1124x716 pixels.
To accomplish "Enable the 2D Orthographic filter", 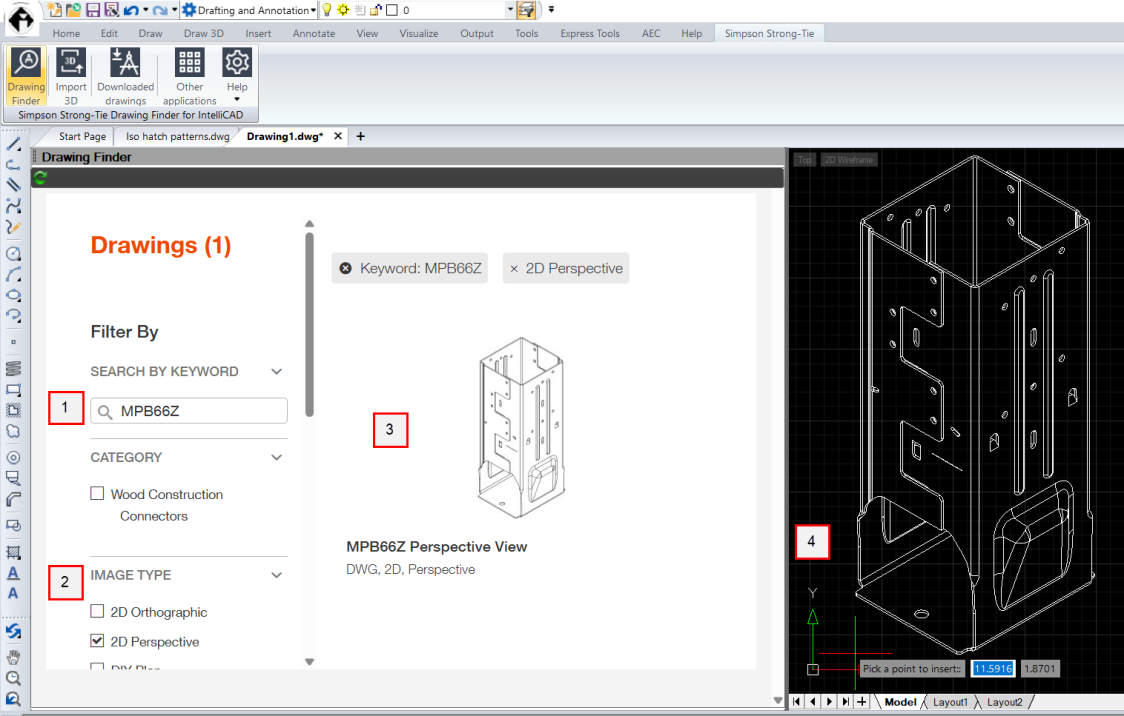I will click(97, 611).
